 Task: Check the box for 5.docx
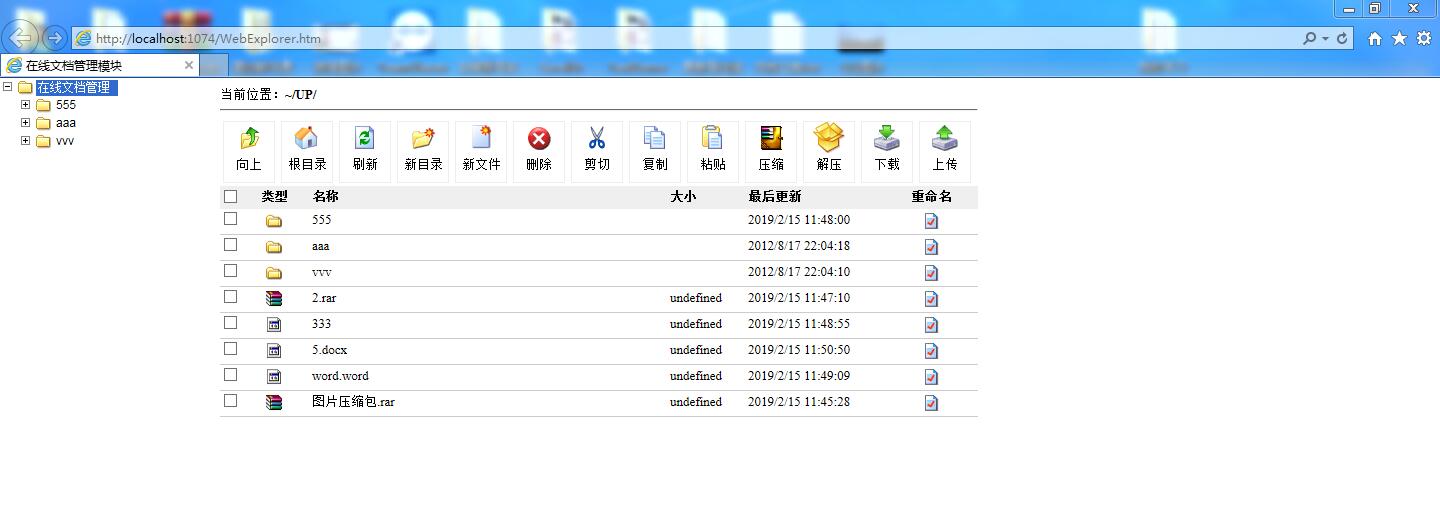[x=231, y=349]
